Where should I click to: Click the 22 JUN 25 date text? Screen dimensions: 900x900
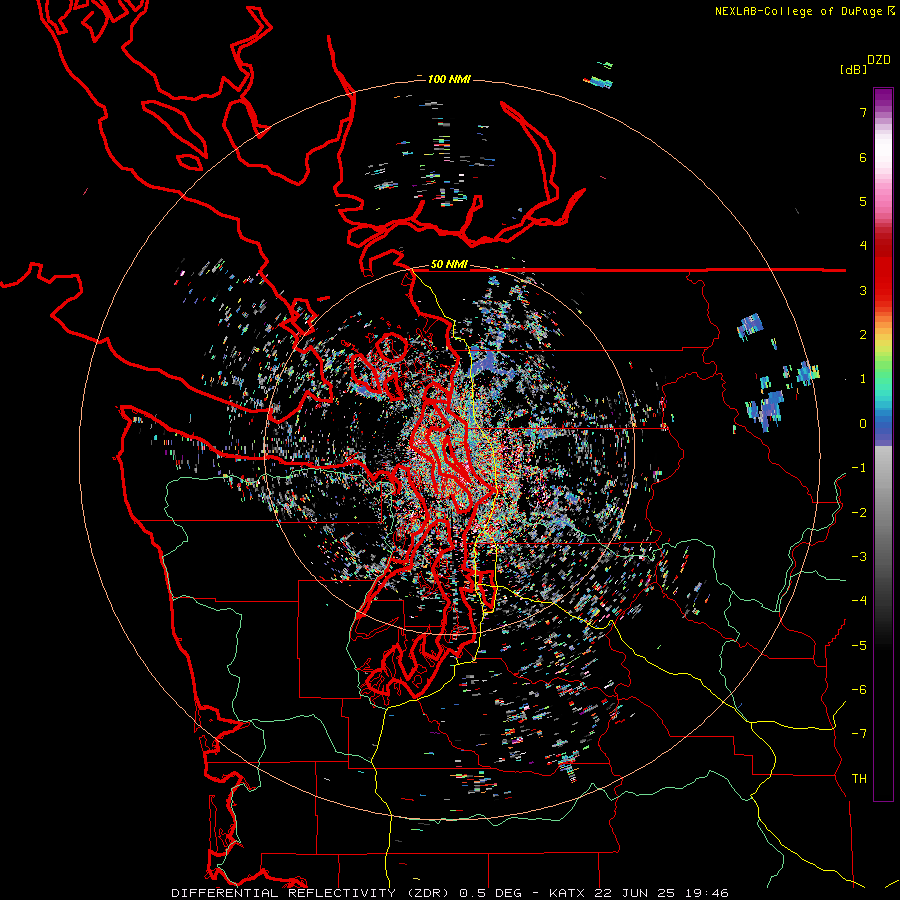click(x=634, y=893)
